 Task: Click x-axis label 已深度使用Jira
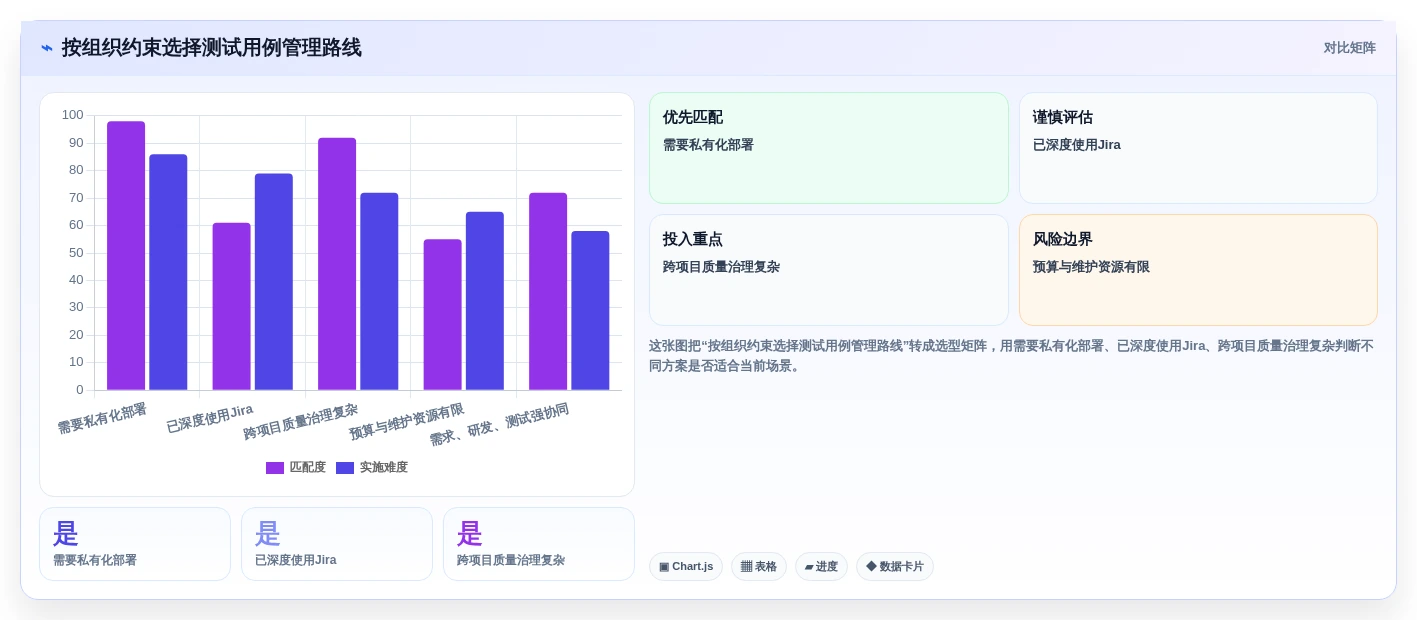pyautogui.click(x=210, y=417)
